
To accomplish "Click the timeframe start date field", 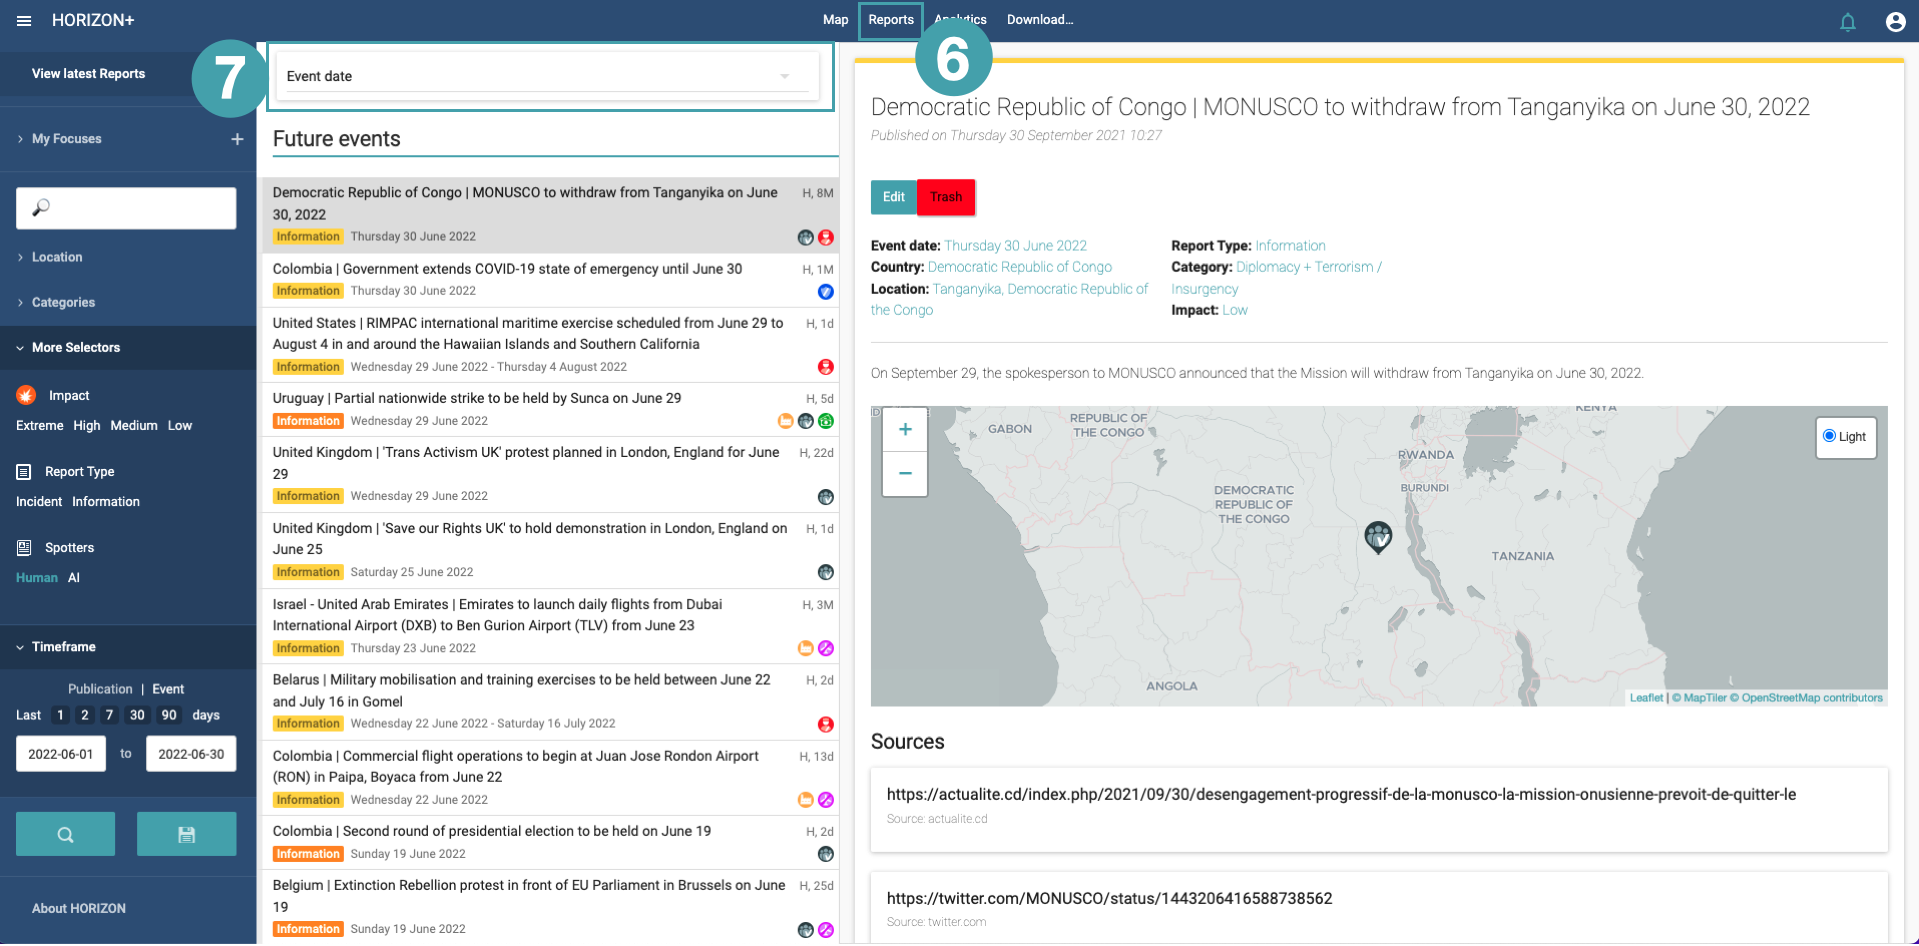I will coord(61,754).
